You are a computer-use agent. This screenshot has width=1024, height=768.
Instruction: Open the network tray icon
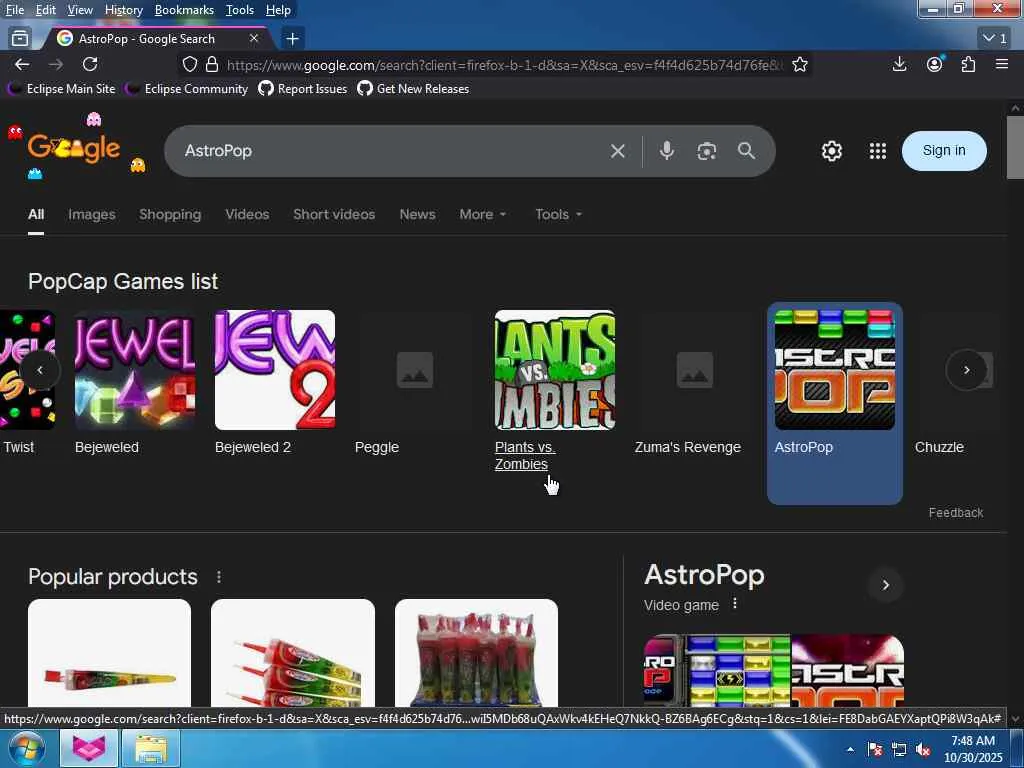tap(899, 750)
